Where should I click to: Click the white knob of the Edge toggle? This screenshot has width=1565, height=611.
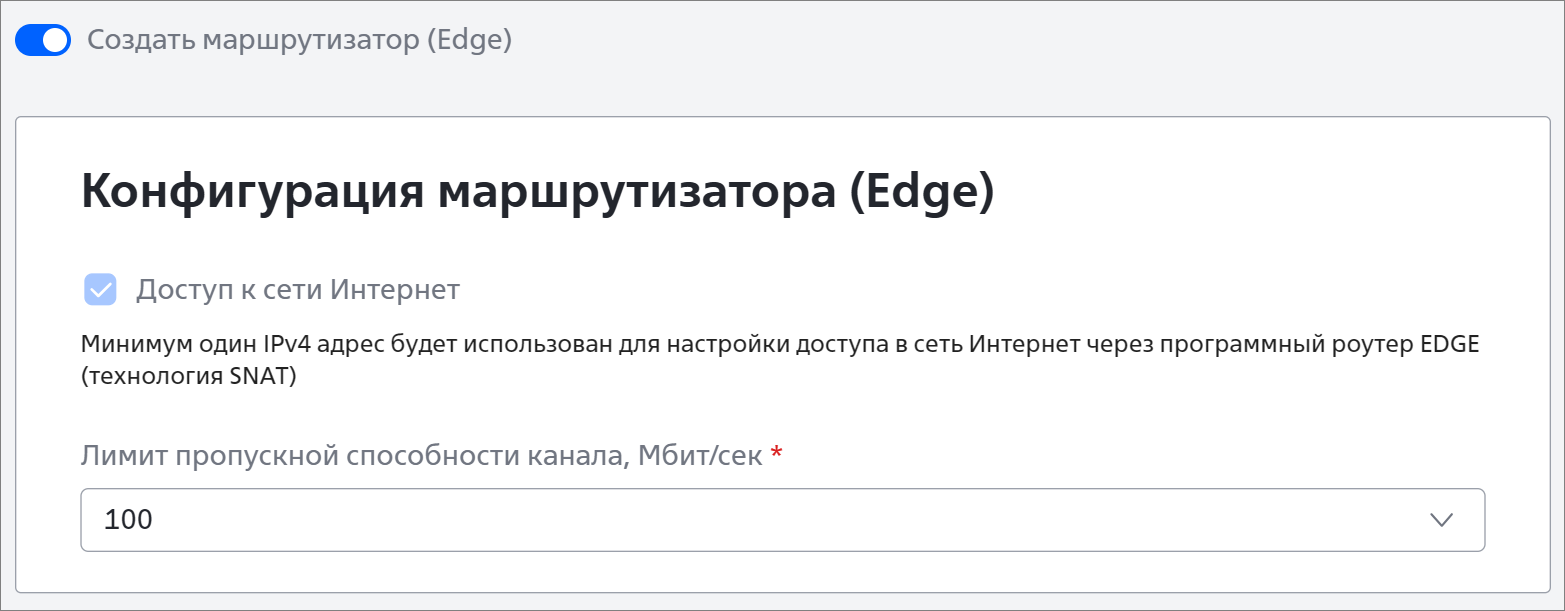[x=56, y=40]
